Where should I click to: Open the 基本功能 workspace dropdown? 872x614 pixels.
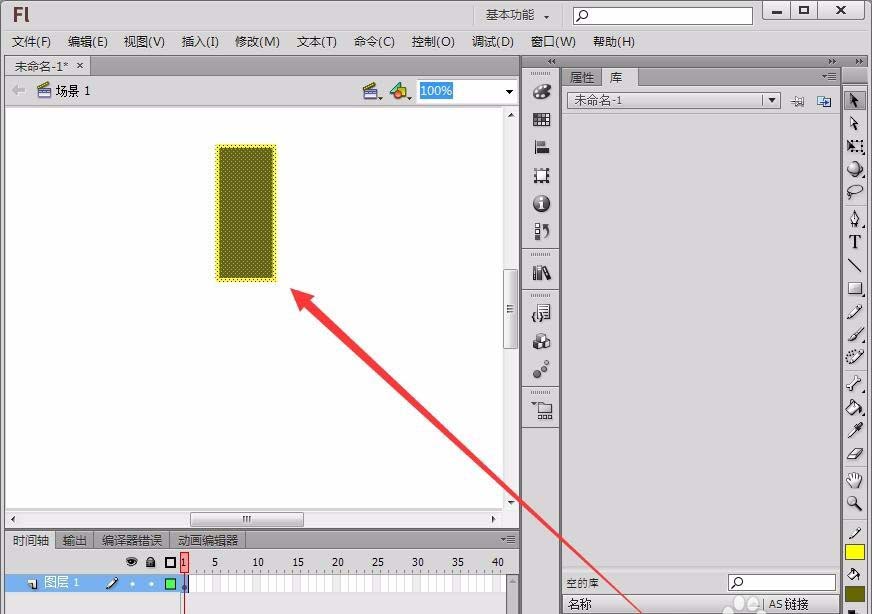pos(517,15)
